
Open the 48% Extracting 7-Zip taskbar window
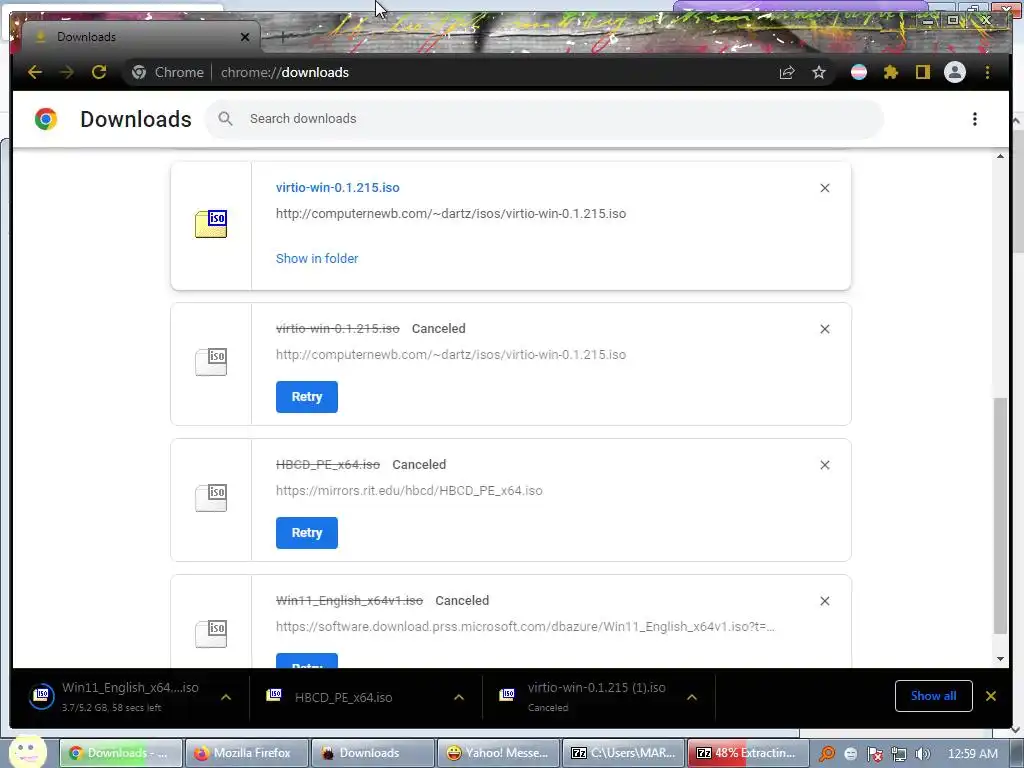748,753
